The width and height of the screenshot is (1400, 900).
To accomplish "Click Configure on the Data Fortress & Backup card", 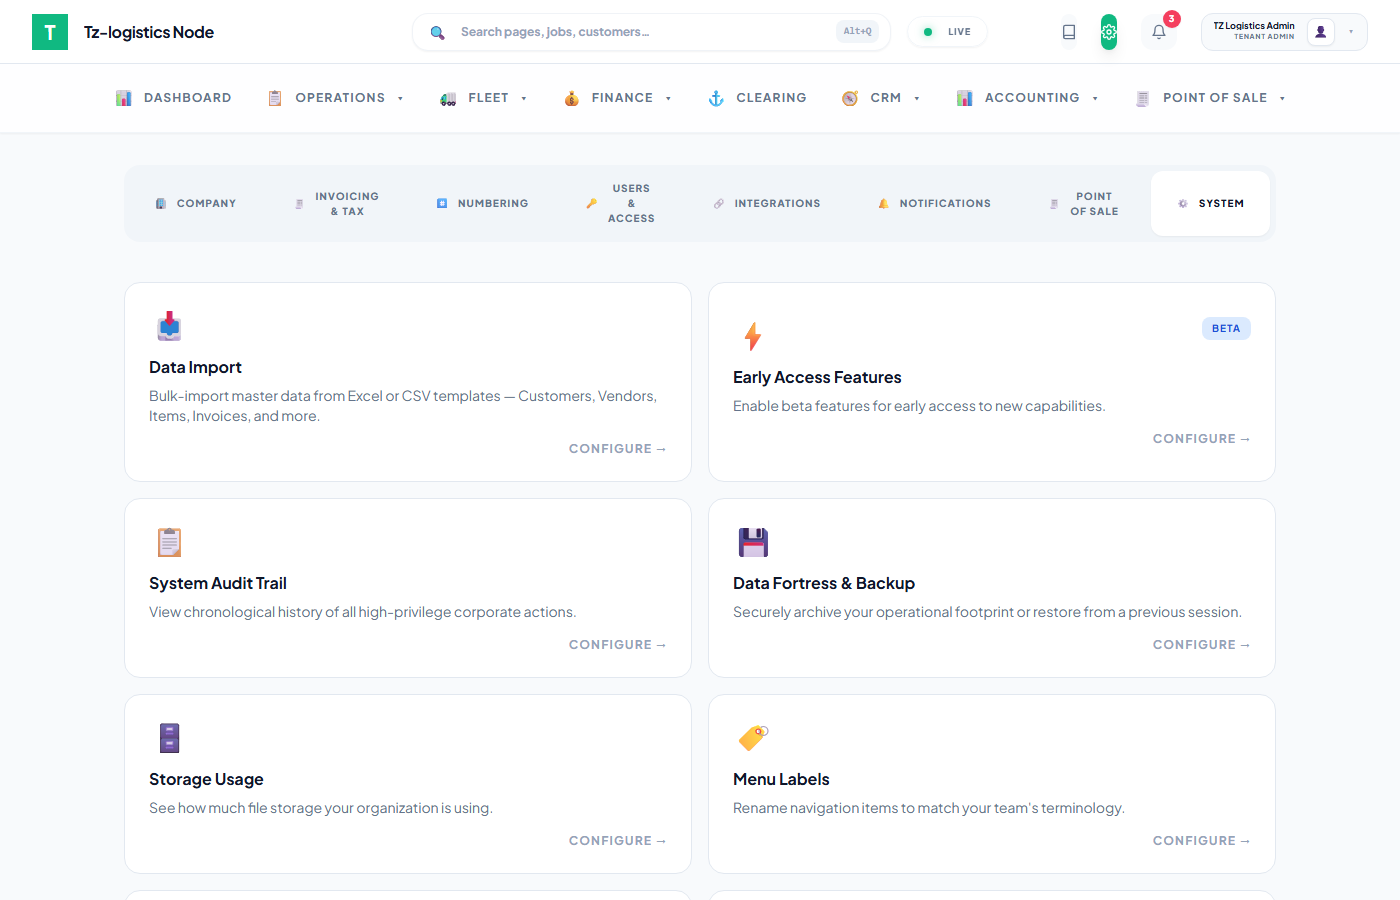I will [1201, 645].
